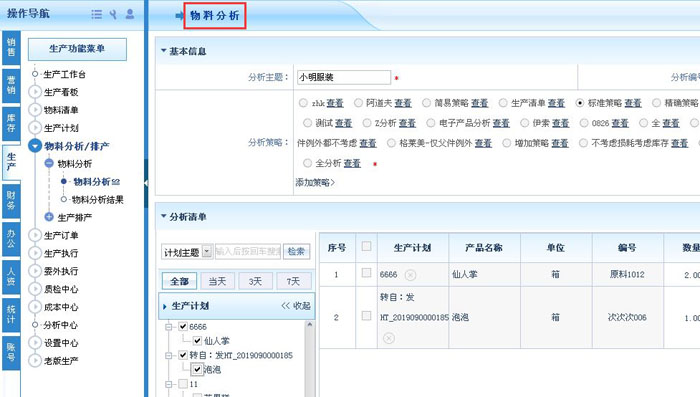700x397 pixels.
Task: Click the list view icon in navigation header
Action: [96, 14]
